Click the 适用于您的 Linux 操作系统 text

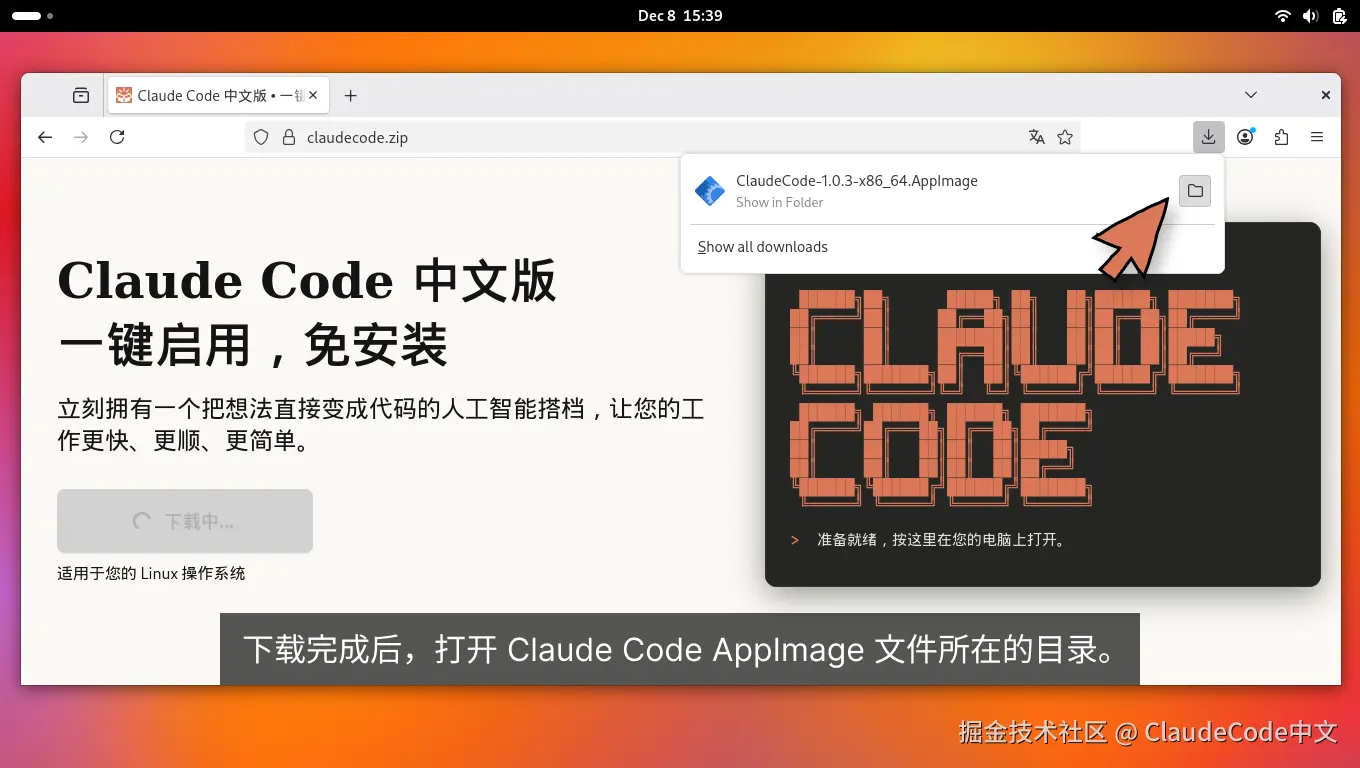pyautogui.click(x=151, y=573)
